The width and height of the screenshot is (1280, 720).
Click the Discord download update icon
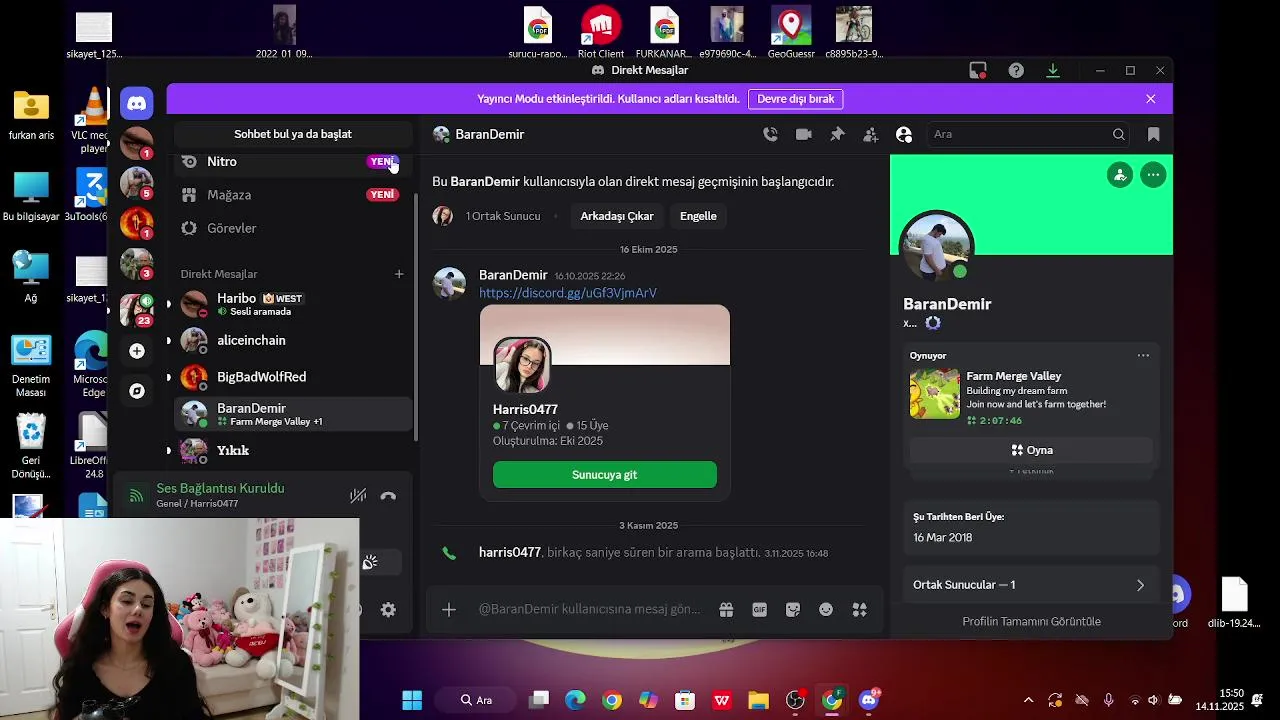(1053, 70)
